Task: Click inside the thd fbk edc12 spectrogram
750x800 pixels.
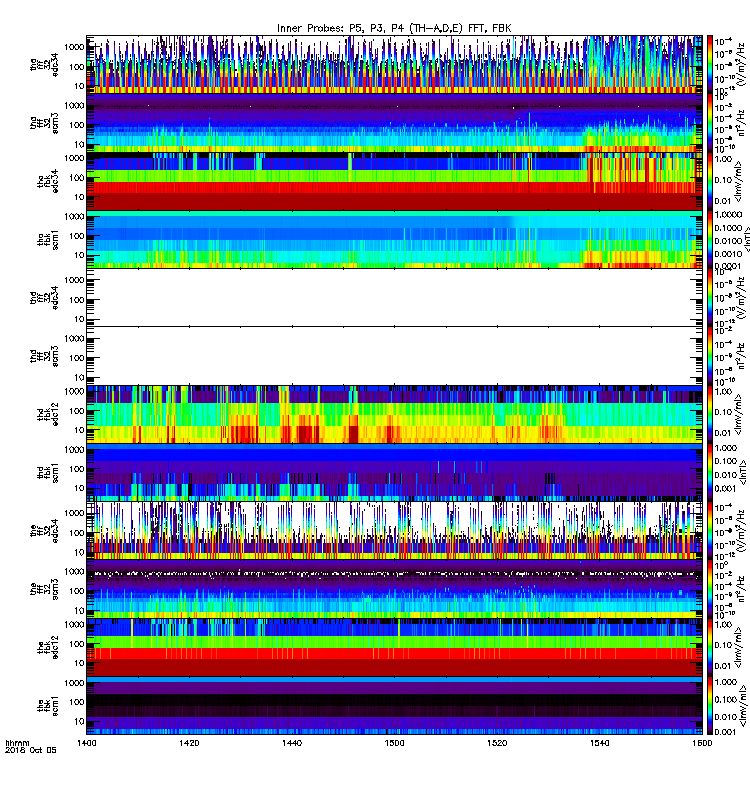Action: click(x=394, y=414)
